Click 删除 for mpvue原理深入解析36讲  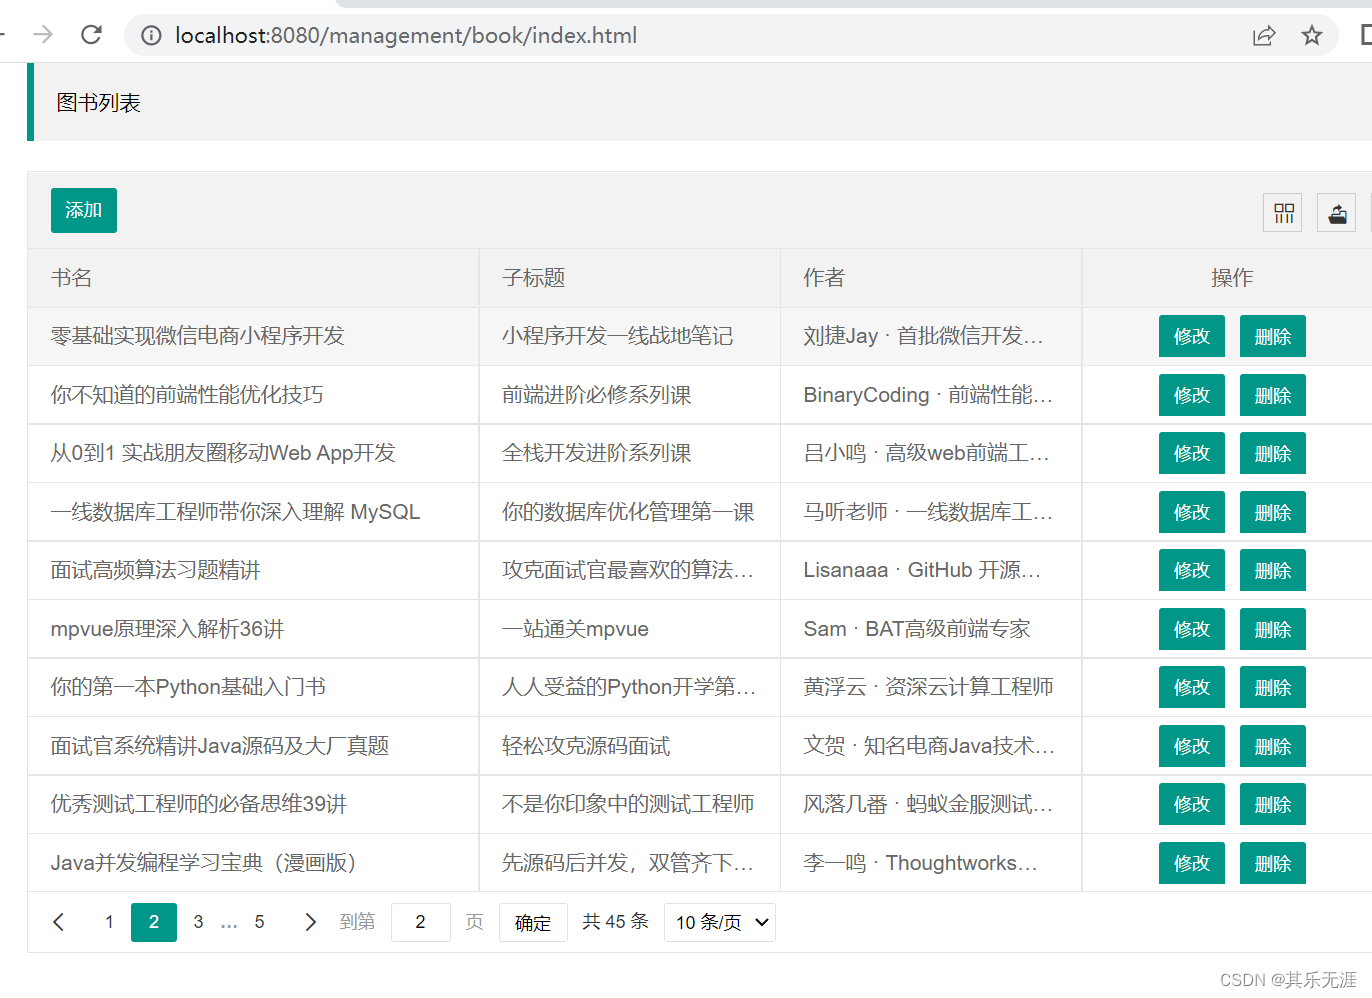(x=1273, y=629)
